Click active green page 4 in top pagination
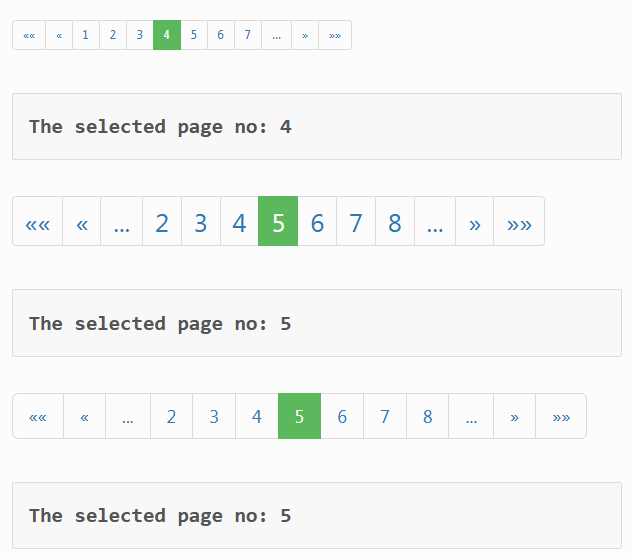The width and height of the screenshot is (633, 559). point(167,35)
